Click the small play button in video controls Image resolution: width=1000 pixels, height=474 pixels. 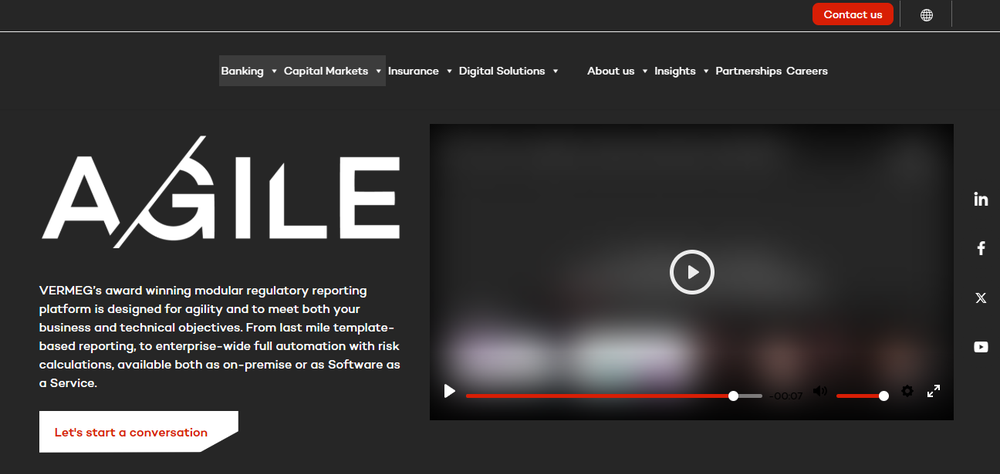pos(450,391)
